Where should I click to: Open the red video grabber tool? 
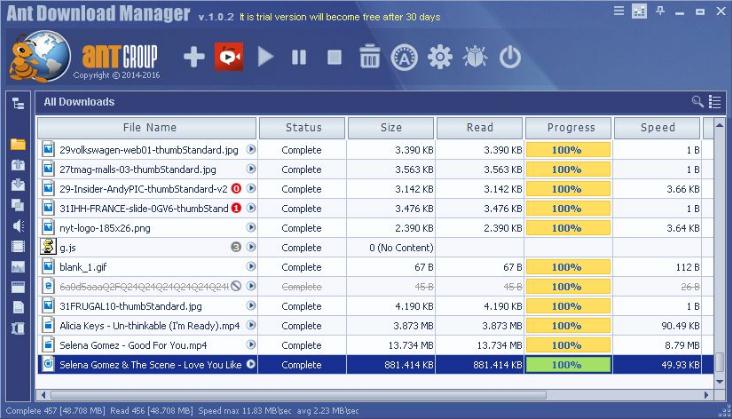pyautogui.click(x=229, y=57)
